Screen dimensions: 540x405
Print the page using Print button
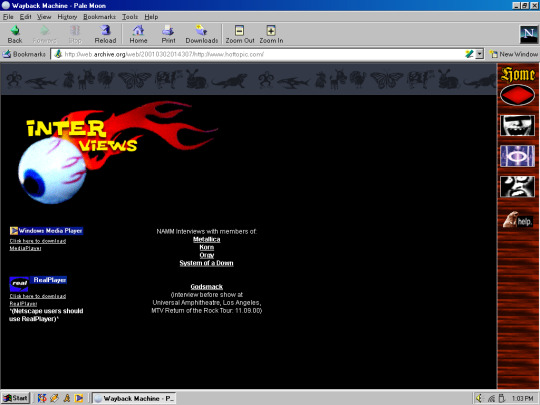(x=168, y=34)
